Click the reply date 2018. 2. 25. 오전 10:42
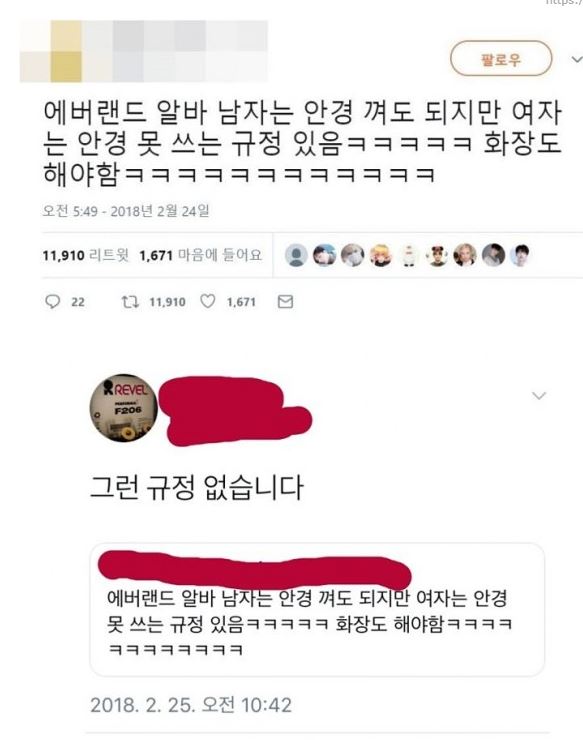The height and width of the screenshot is (740, 583). click(x=191, y=705)
